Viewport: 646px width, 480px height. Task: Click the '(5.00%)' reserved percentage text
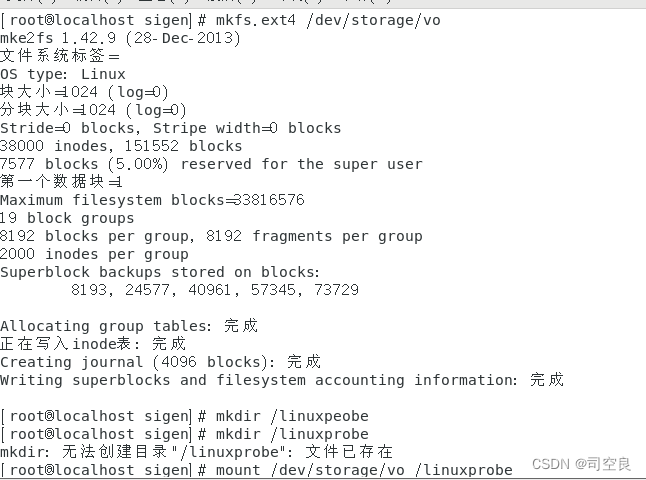[138, 164]
